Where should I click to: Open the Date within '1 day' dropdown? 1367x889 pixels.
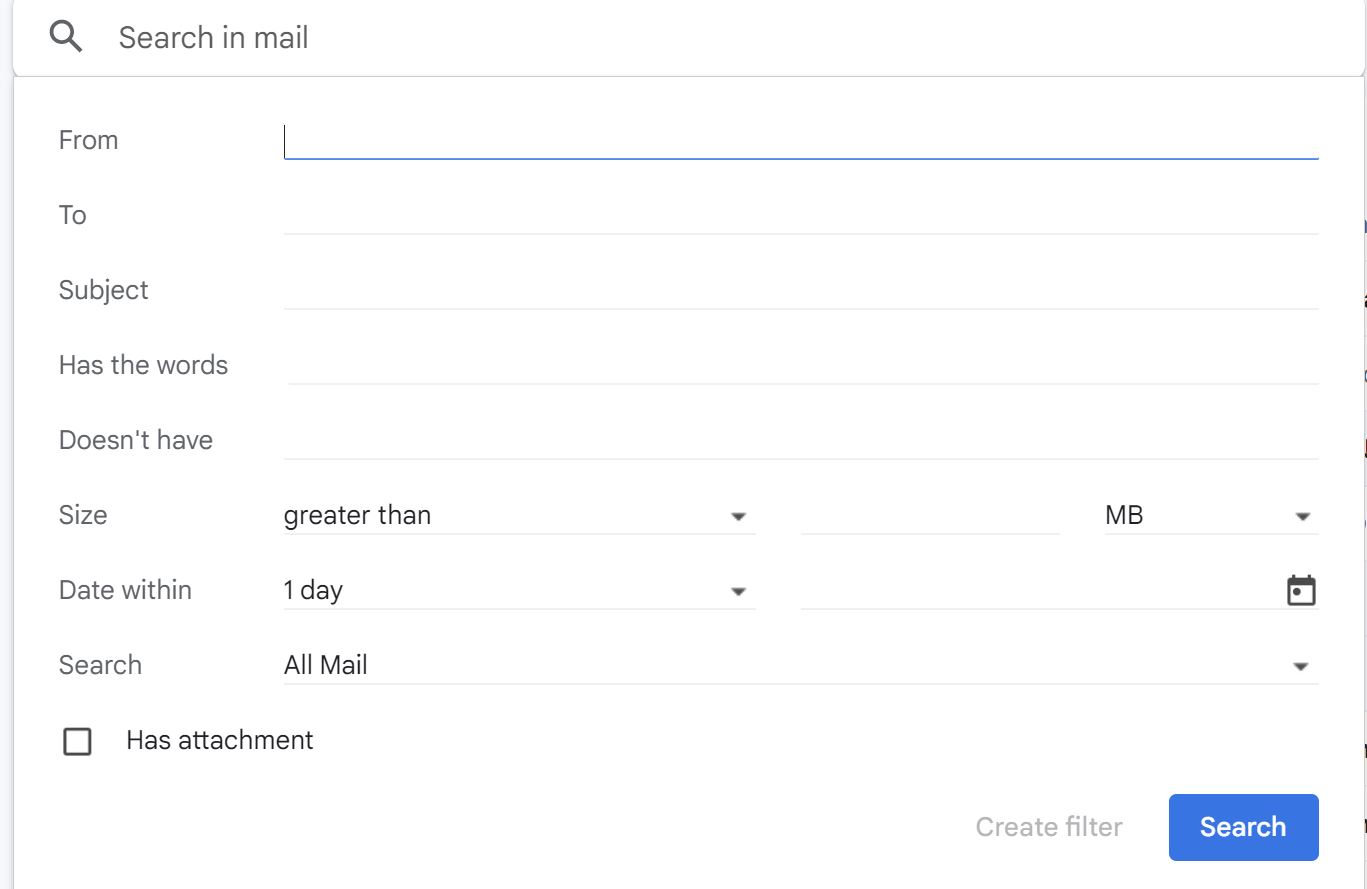519,591
